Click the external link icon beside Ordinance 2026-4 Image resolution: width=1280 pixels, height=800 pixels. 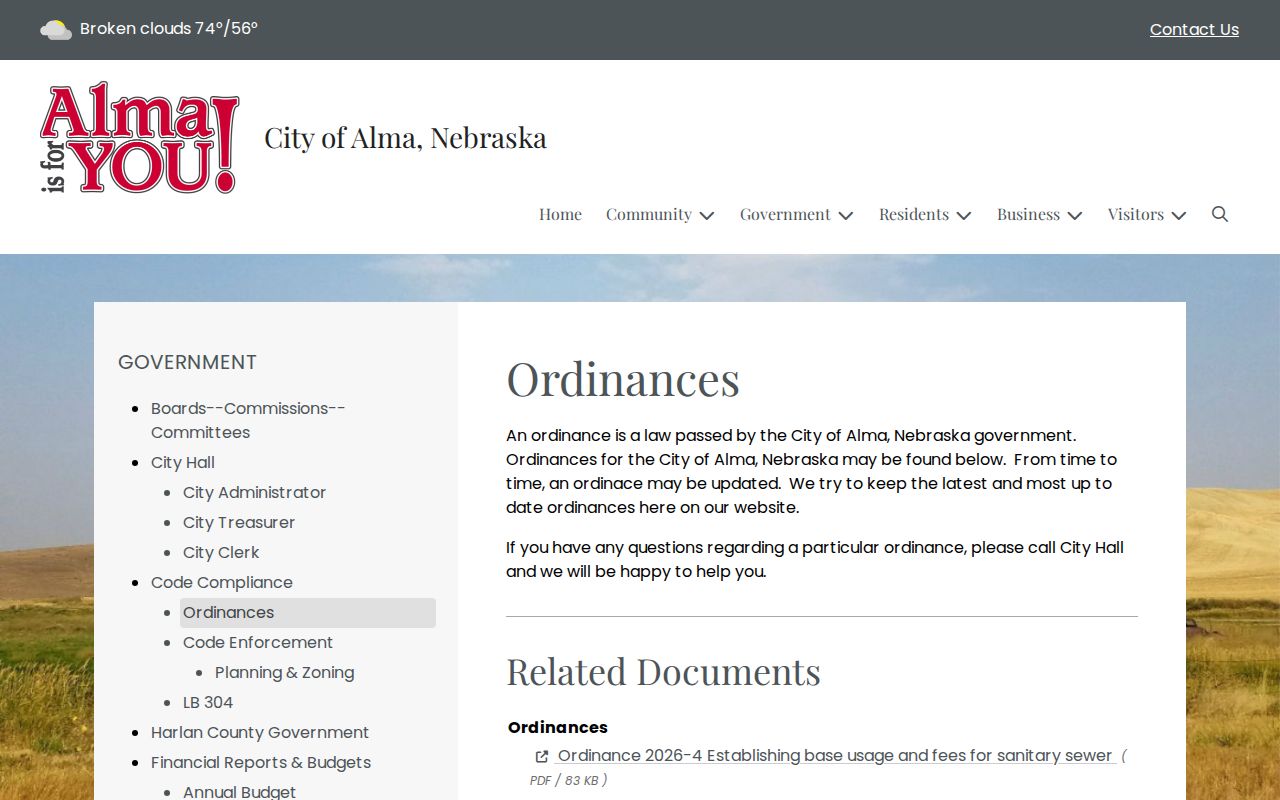(542, 756)
